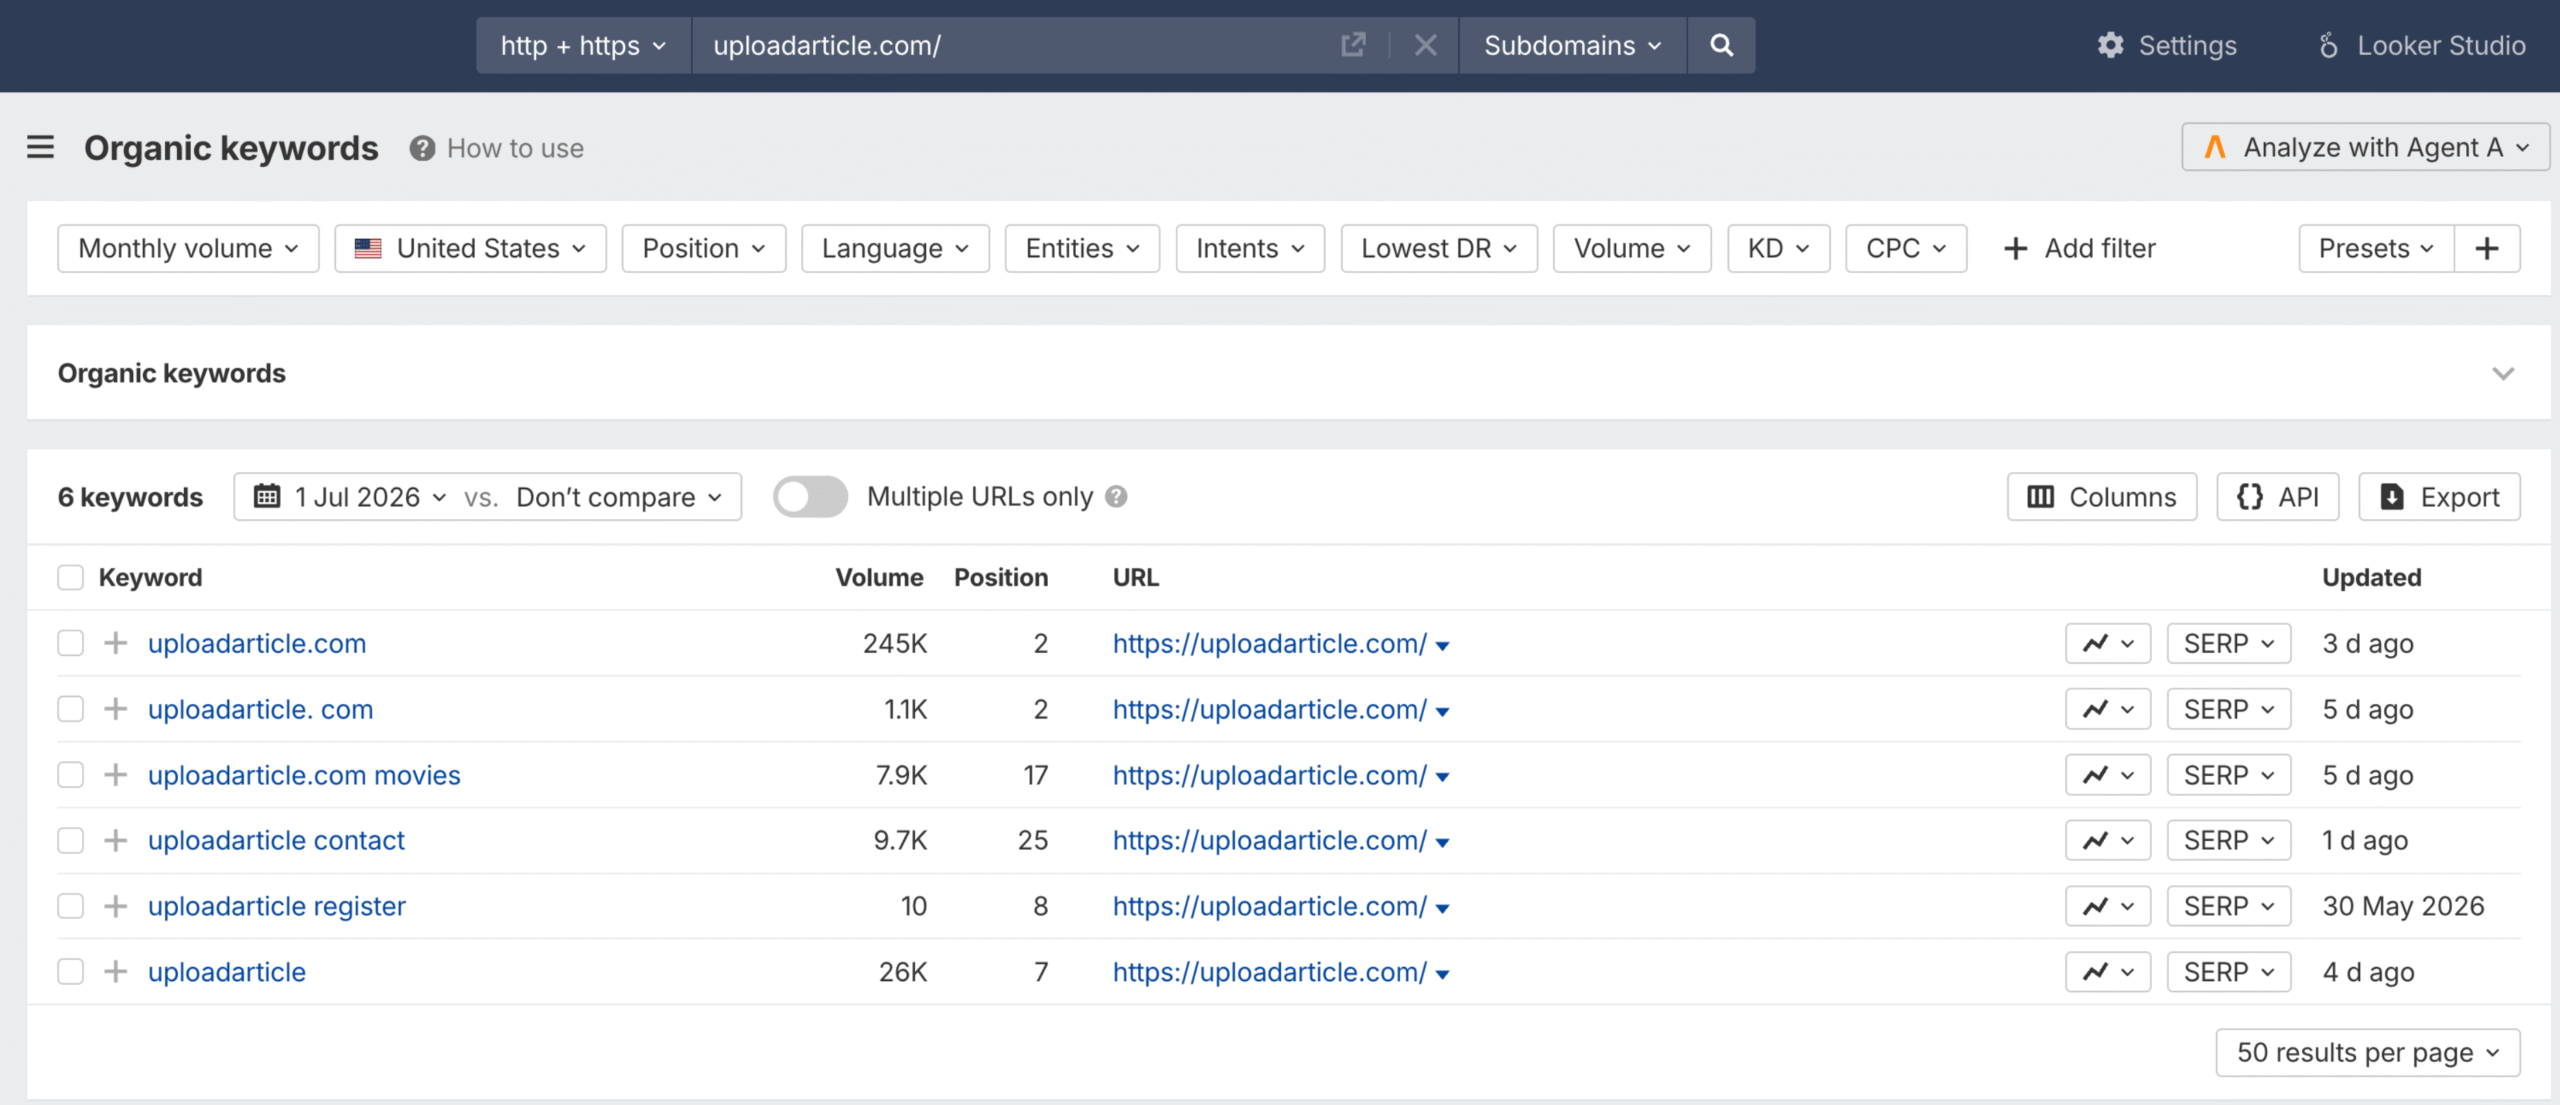2560x1105 pixels.
Task: Collapse Organic keywords panel chevron
Action: tap(2503, 373)
